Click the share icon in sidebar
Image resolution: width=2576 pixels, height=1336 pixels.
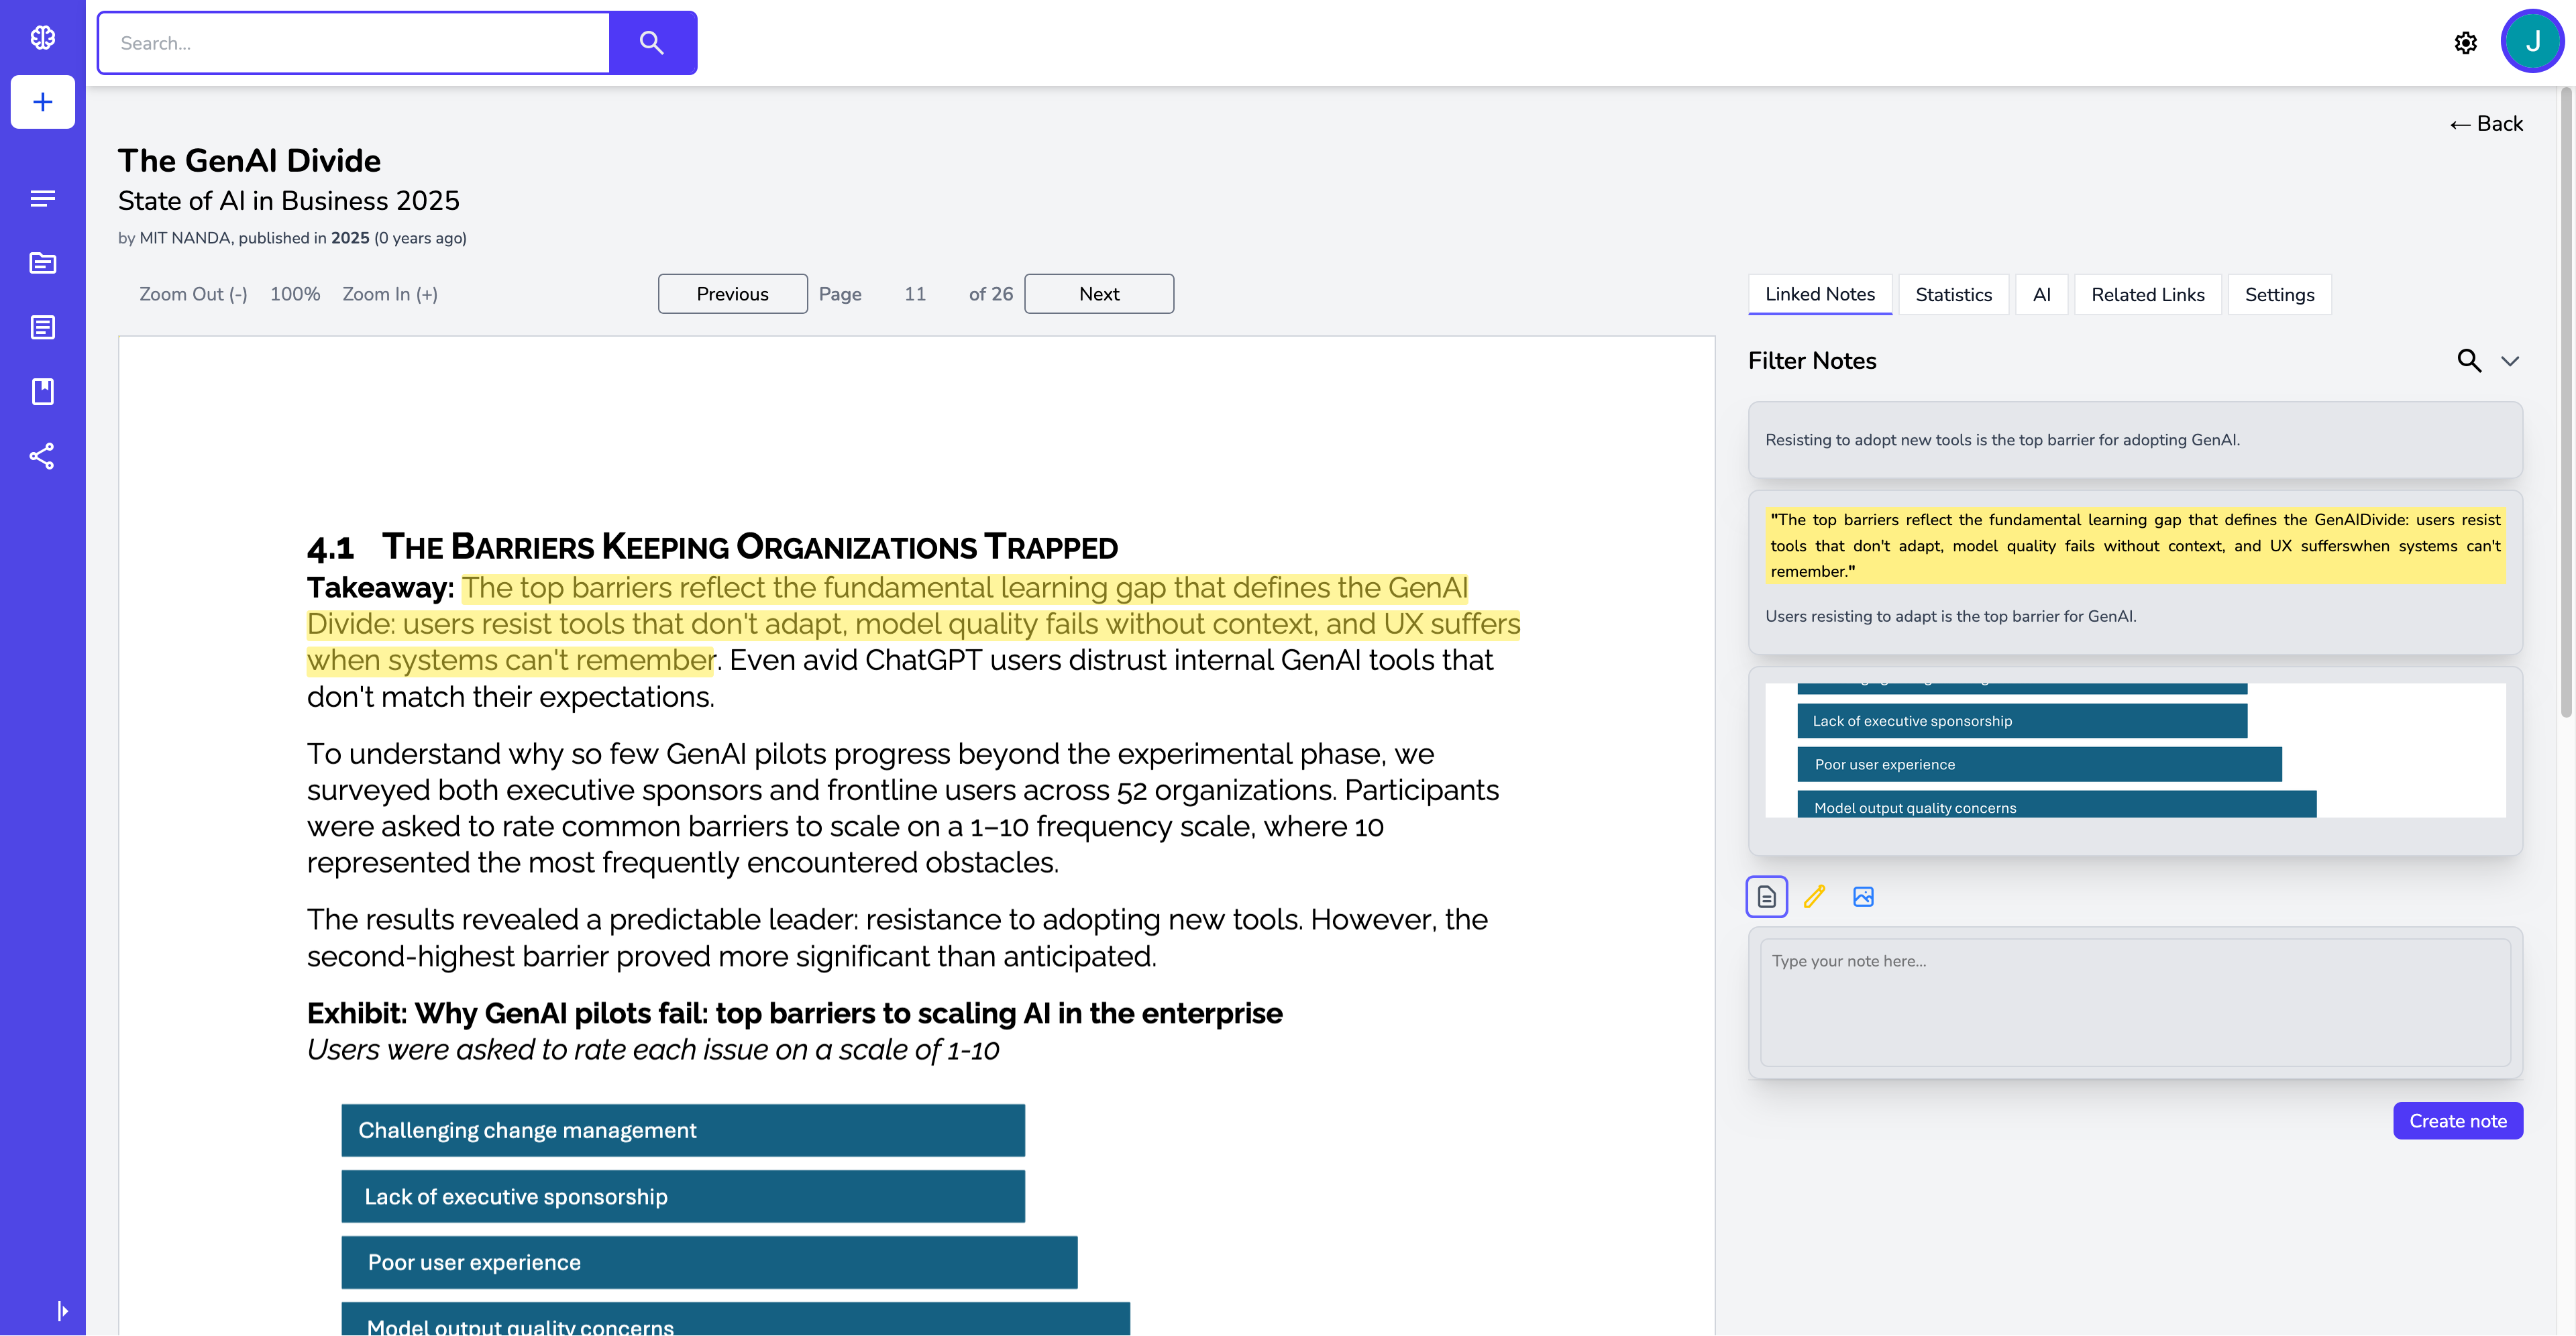[42, 456]
